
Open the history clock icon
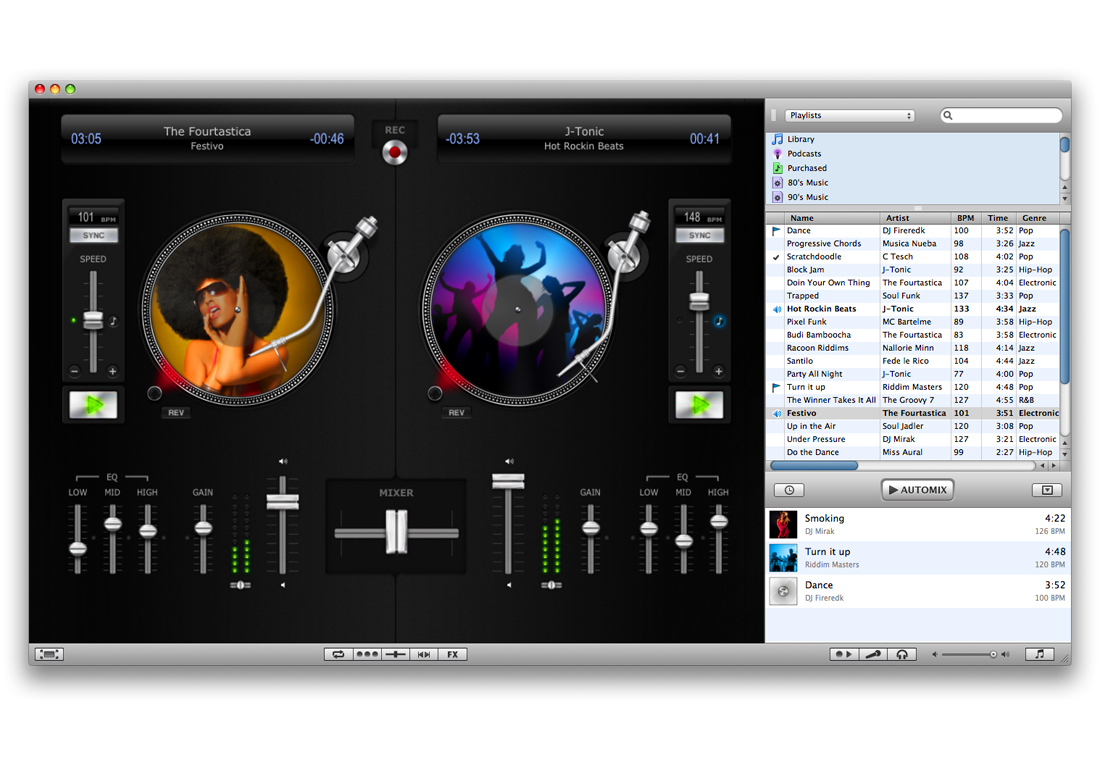click(x=789, y=490)
